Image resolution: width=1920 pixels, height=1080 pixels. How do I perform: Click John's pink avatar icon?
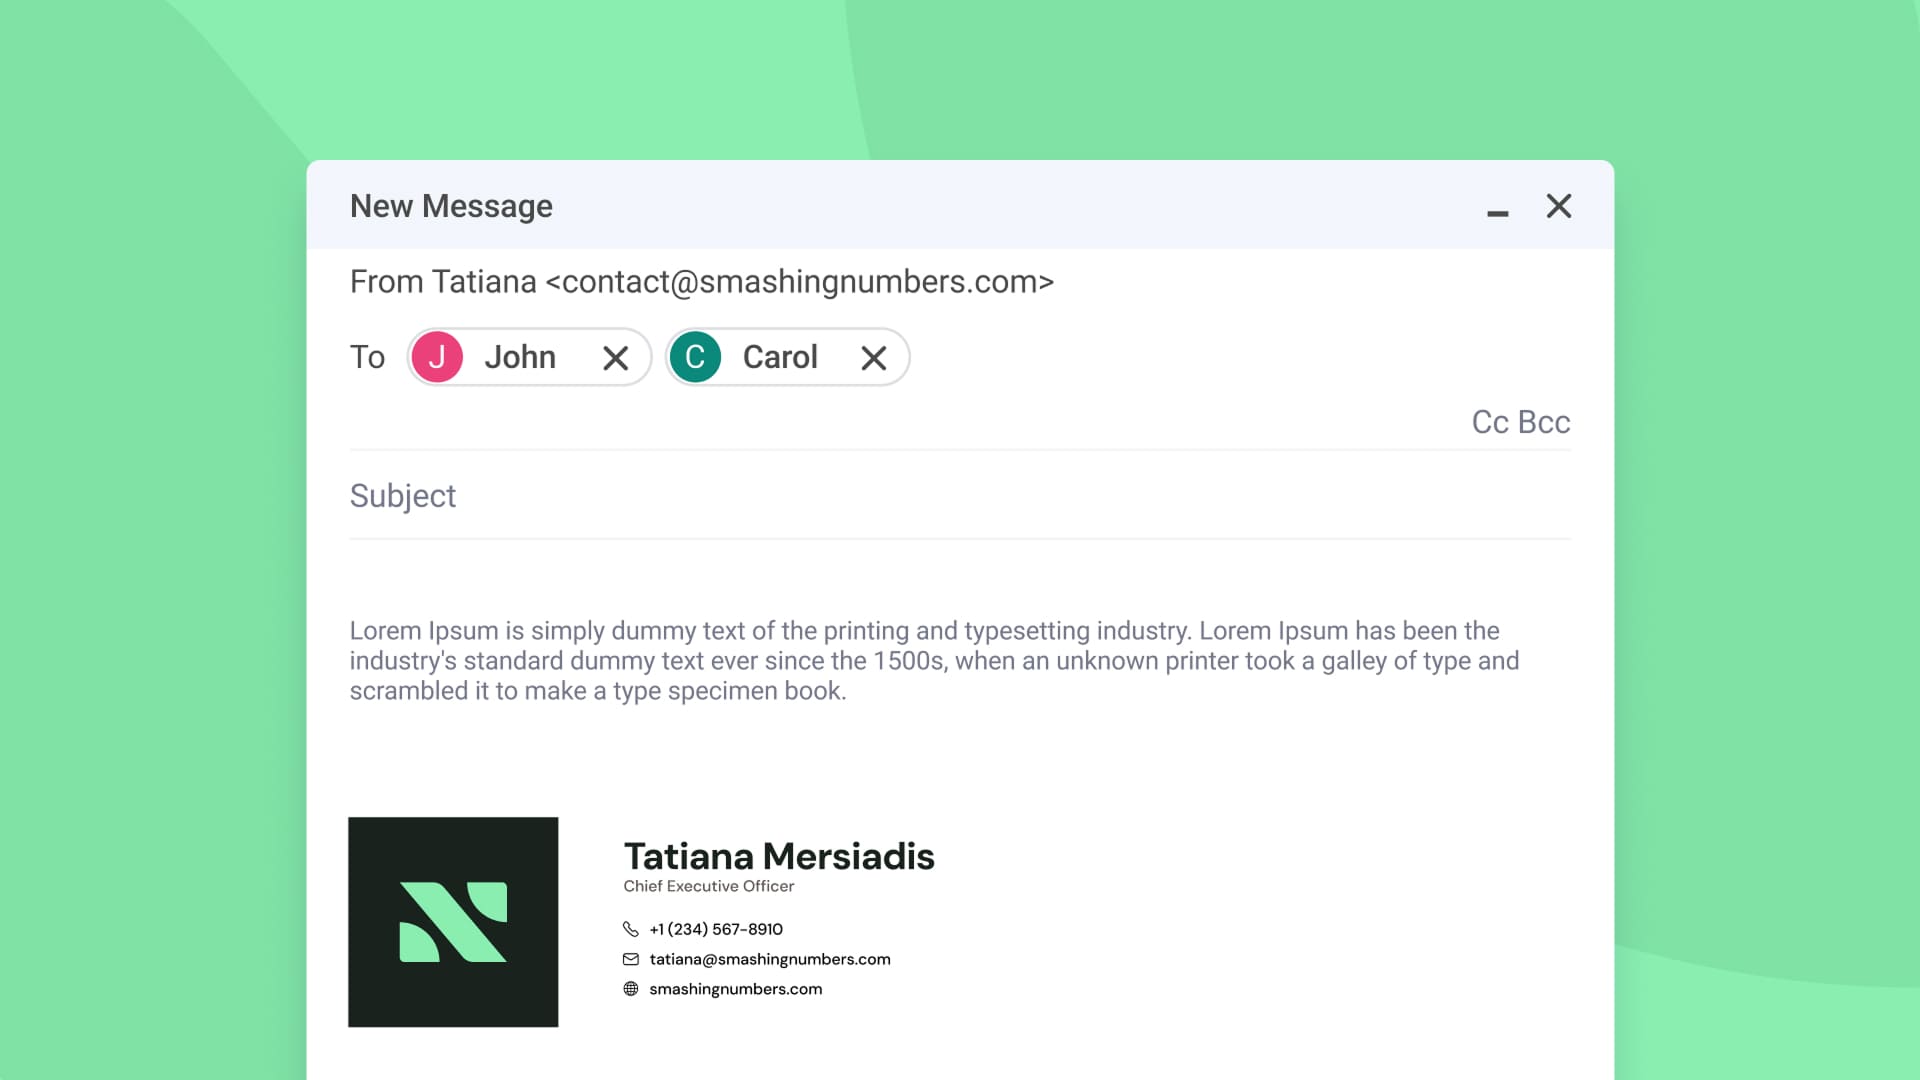(437, 357)
